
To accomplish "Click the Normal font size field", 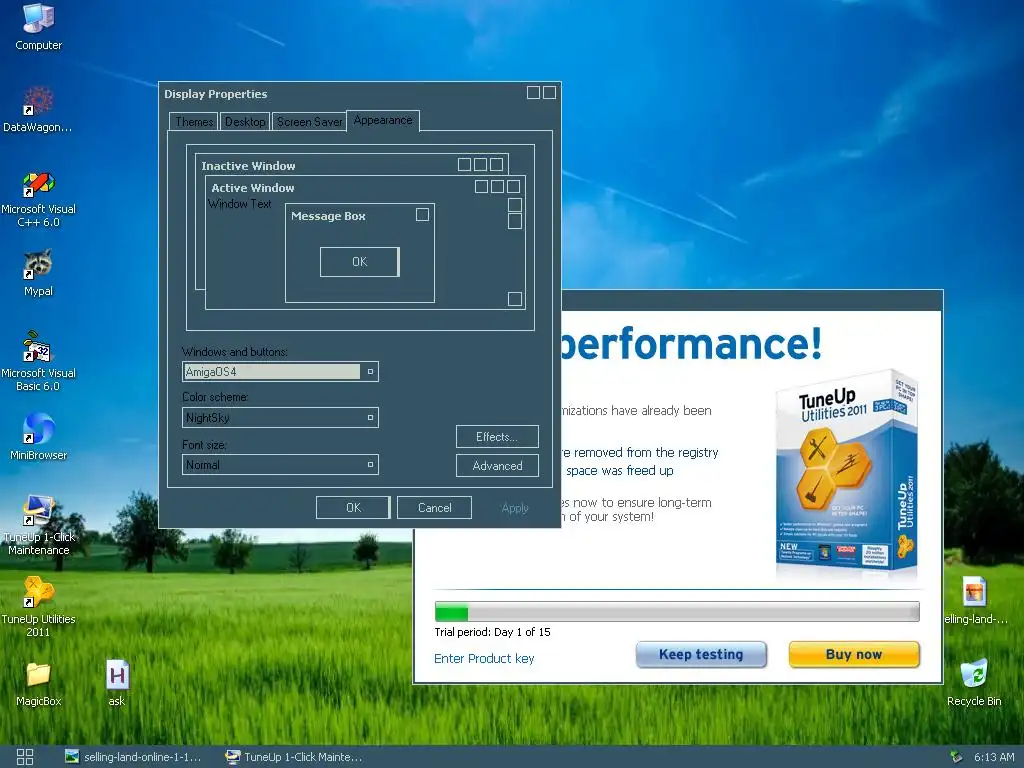I will pyautogui.click(x=280, y=464).
